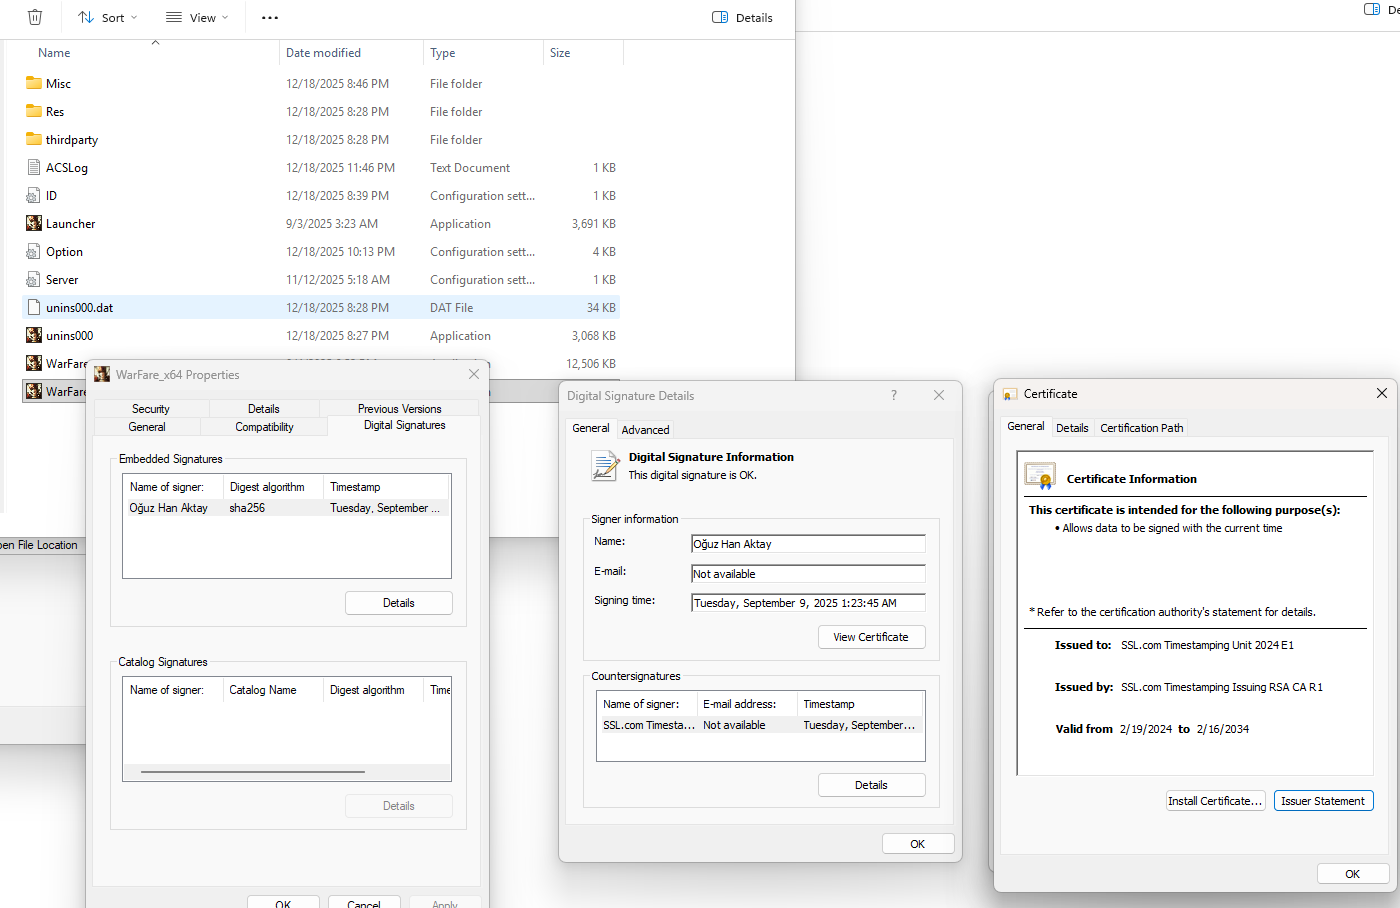Open the Previous Versions tab
This screenshot has height=908, width=1400.
coord(399,408)
